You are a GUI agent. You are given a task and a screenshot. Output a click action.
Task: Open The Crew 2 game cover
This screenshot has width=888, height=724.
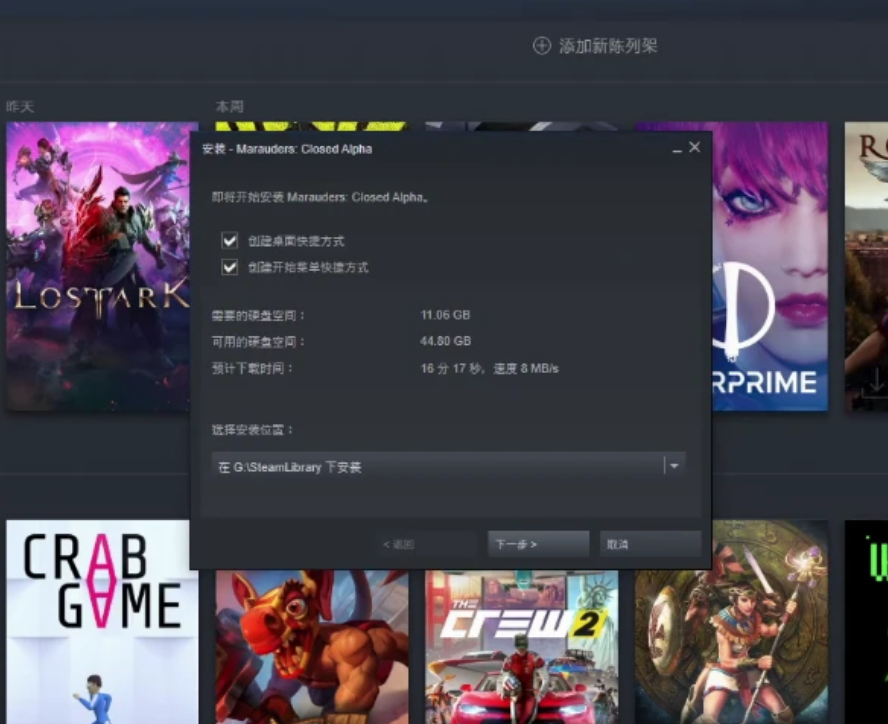coord(522,647)
